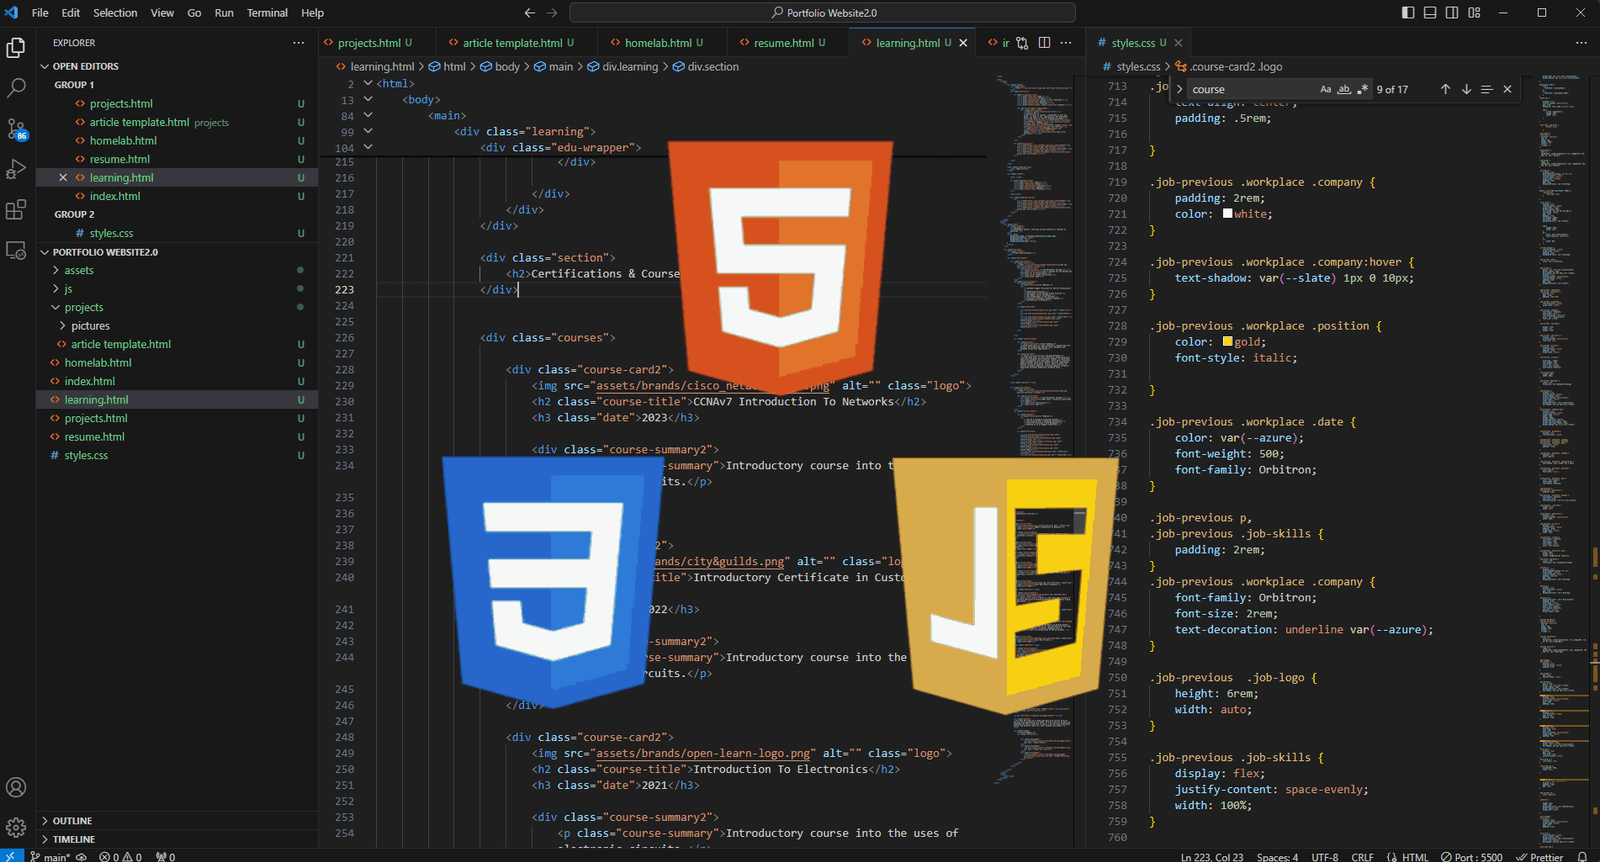Click the white color swatch on line 721
Screen dimensions: 1600x862
point(1228,214)
